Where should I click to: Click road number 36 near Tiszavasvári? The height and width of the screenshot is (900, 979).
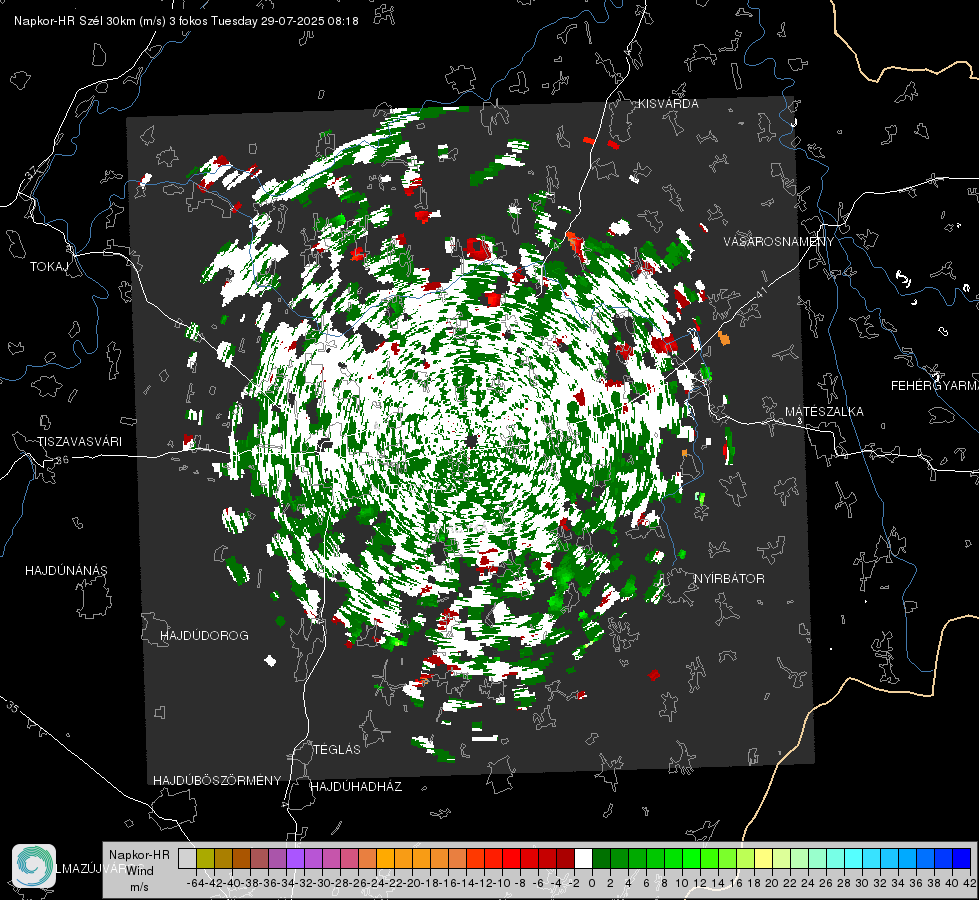coord(62,460)
